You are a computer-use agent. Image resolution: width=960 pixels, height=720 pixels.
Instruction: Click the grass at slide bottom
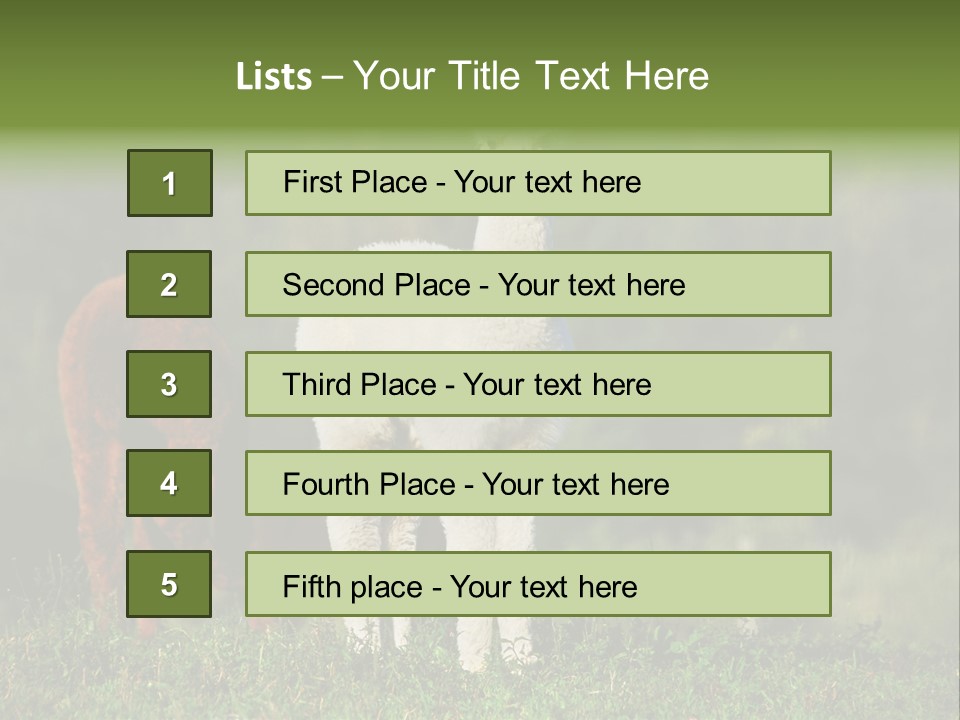click(700, 680)
